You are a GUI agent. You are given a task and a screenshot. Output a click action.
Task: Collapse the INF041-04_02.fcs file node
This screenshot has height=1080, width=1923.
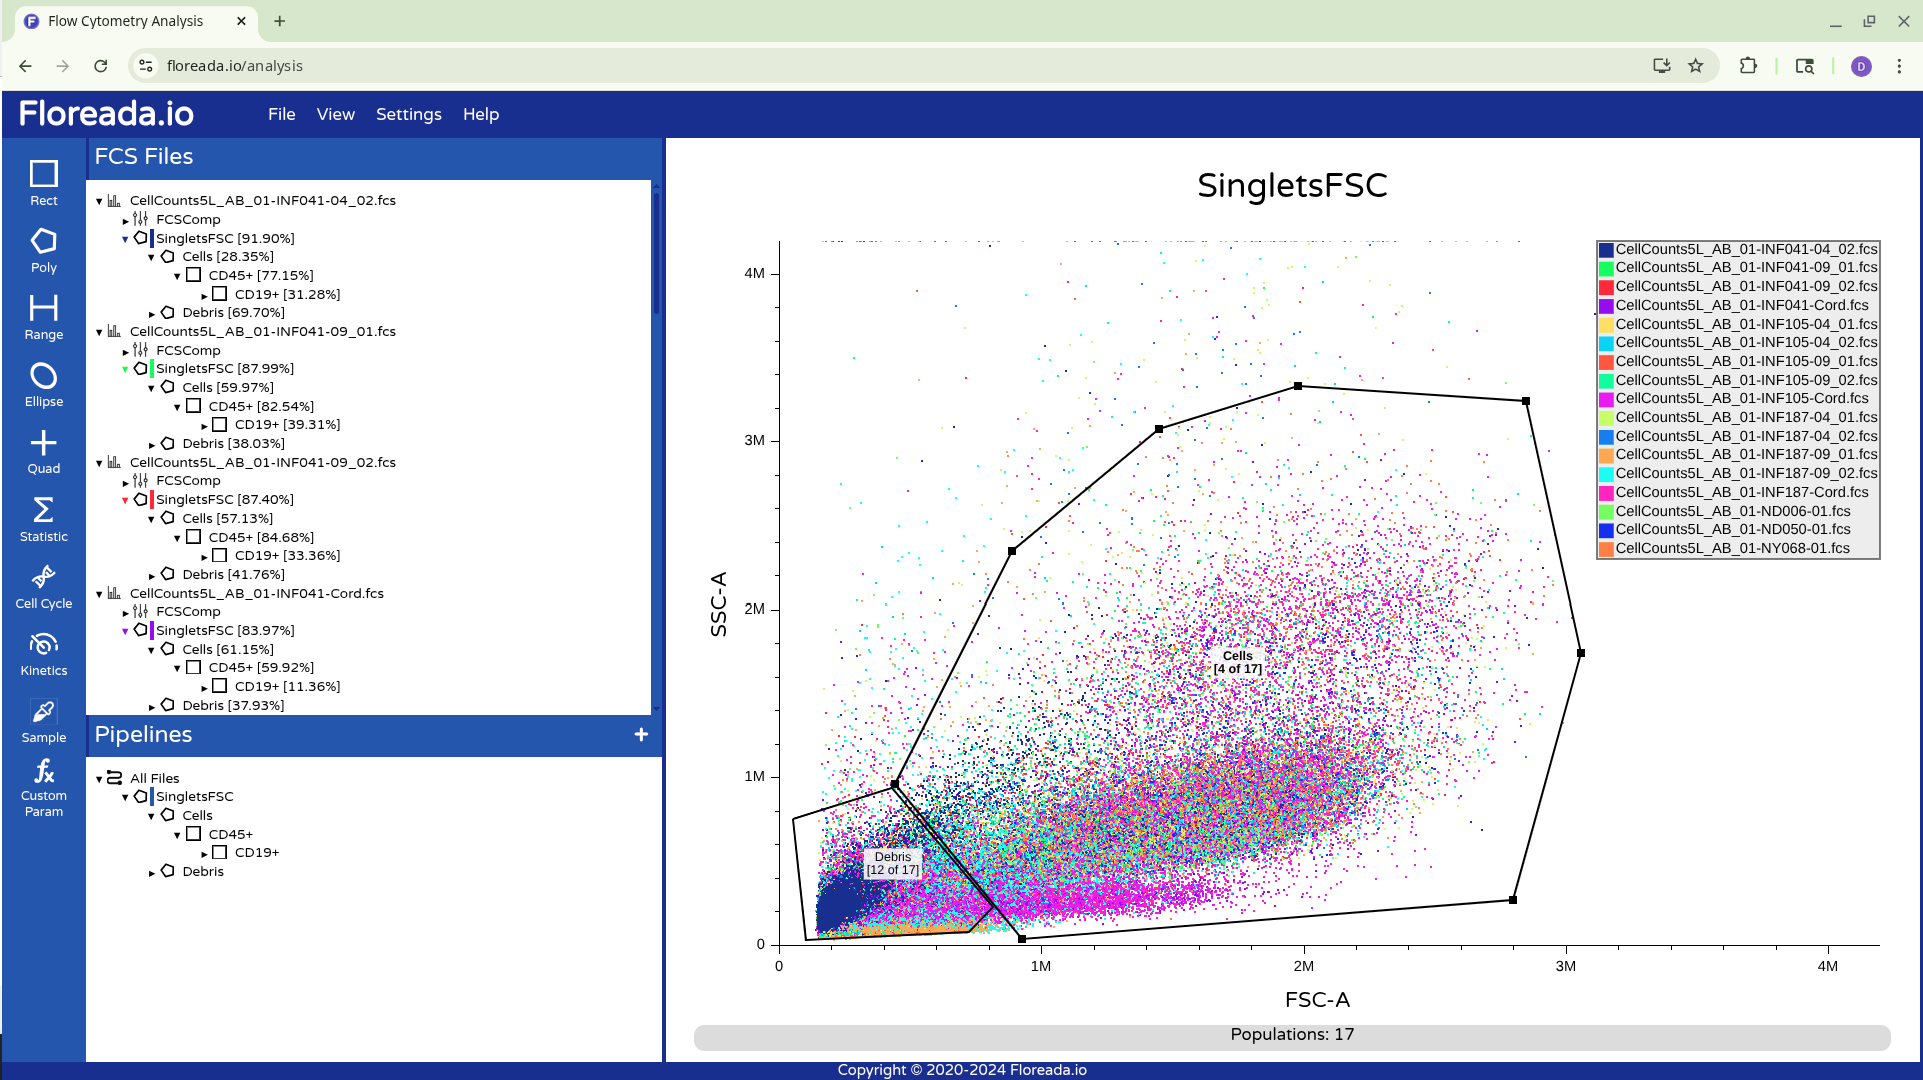(99, 201)
